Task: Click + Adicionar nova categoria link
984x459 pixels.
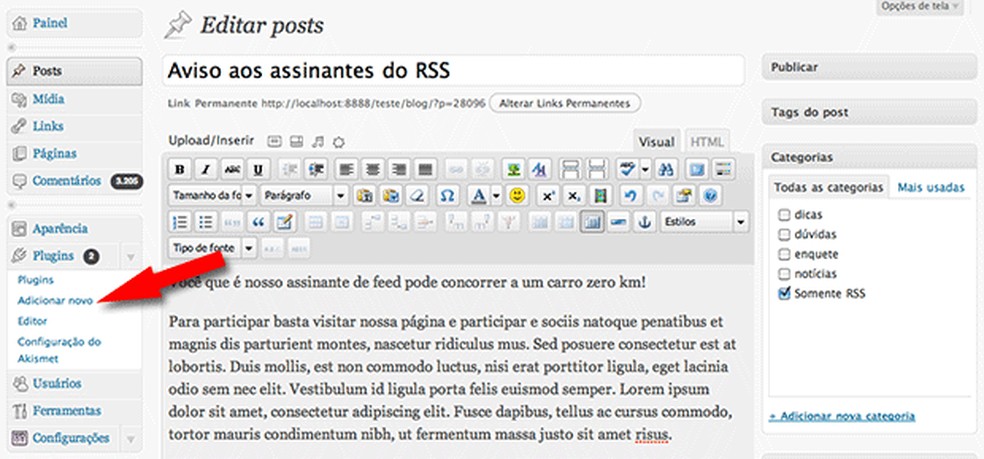Action: 842,416
